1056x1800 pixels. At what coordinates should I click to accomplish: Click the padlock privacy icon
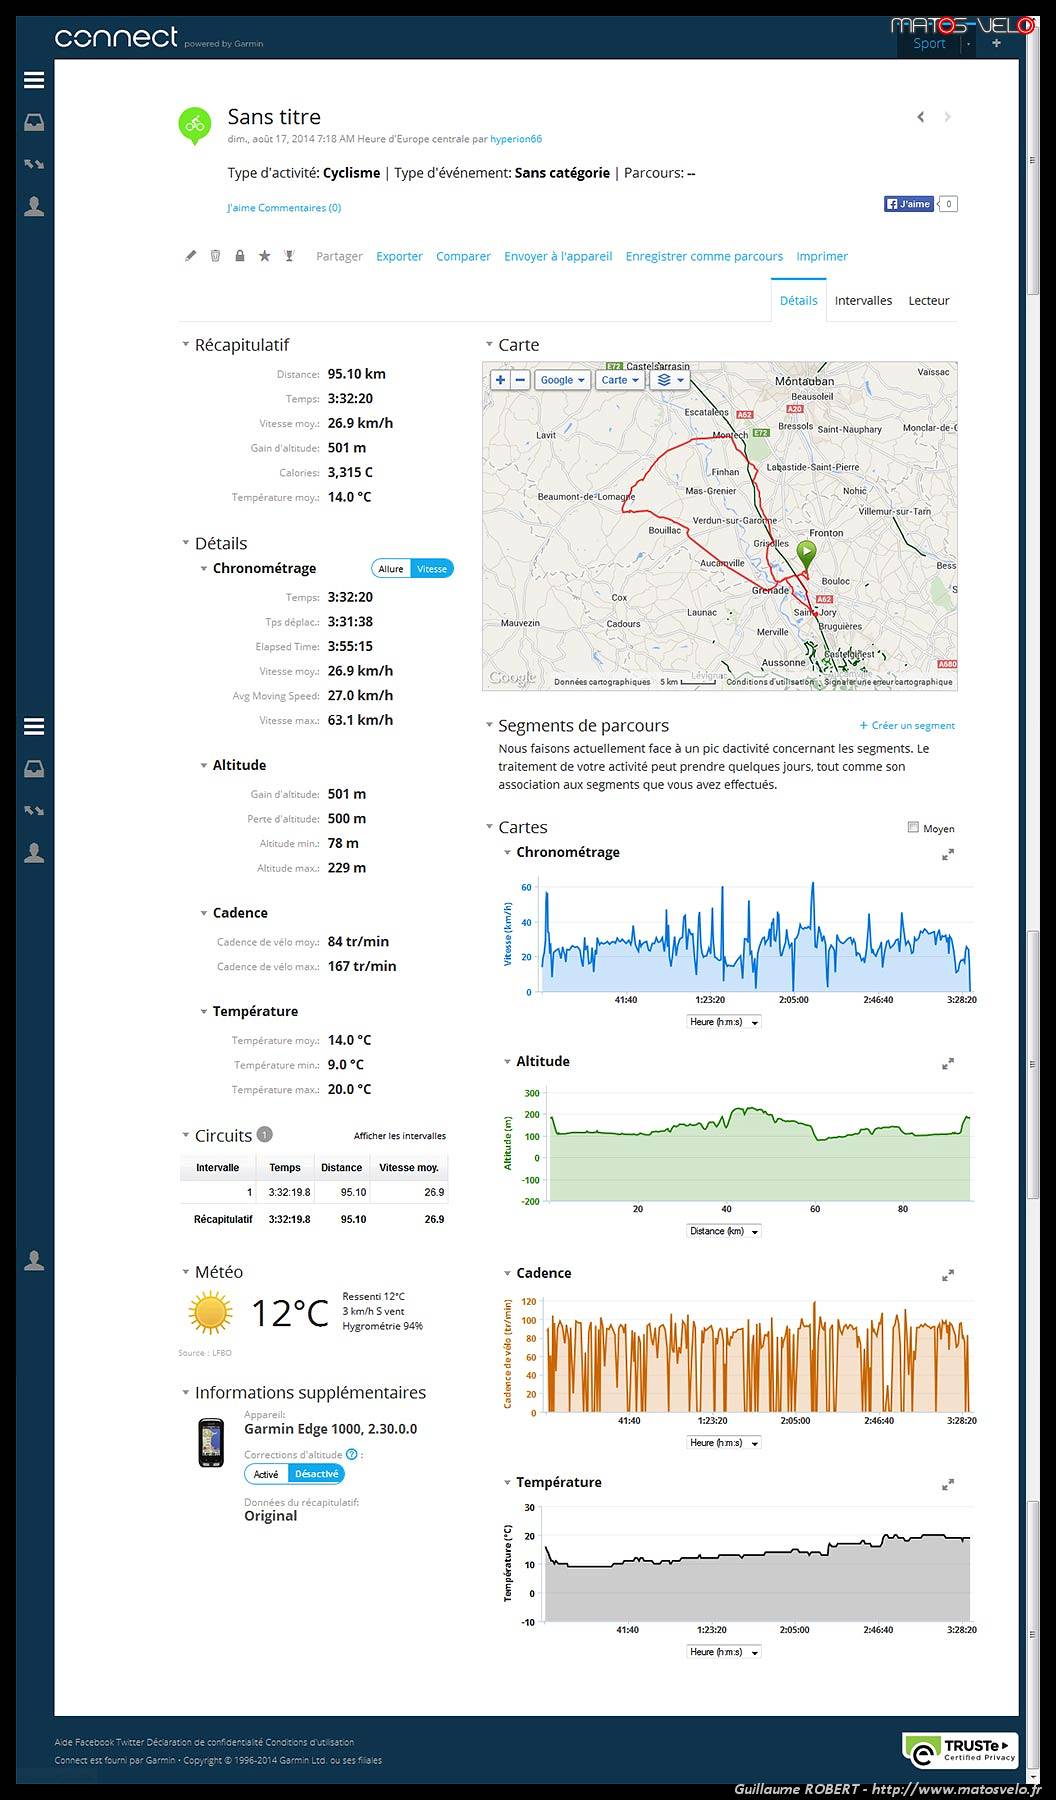coord(240,256)
